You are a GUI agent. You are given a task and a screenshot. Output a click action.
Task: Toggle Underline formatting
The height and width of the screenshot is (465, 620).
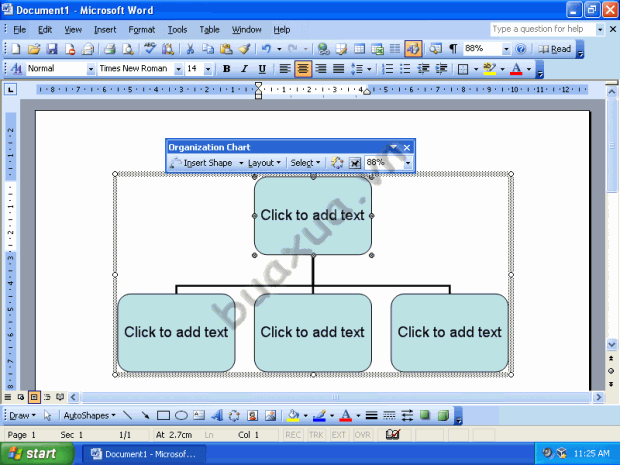coord(262,69)
